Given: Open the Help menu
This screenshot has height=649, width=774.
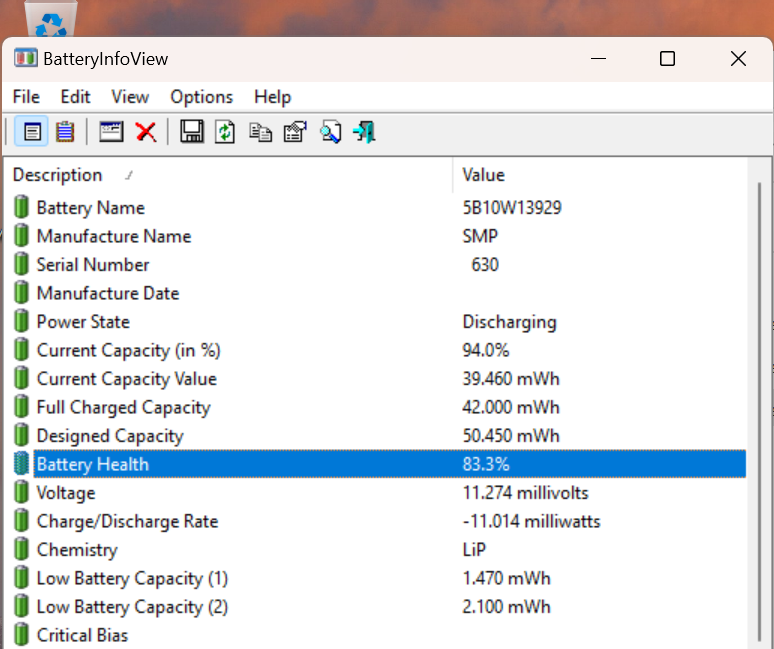Looking at the screenshot, I should [x=272, y=97].
